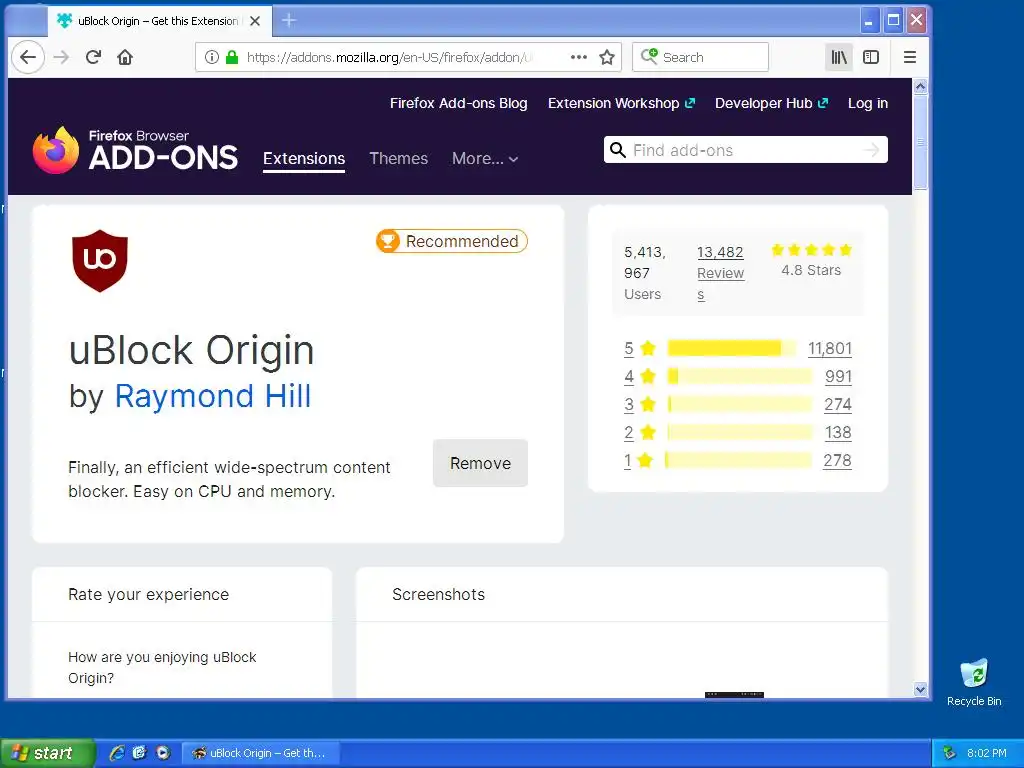
Task: Click the 1 star rating bar
Action: click(738, 460)
